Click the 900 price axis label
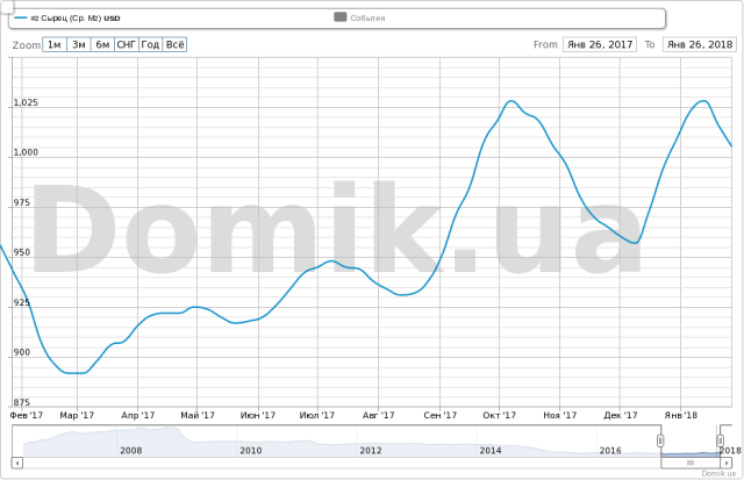The height and width of the screenshot is (480, 744). click(22, 352)
